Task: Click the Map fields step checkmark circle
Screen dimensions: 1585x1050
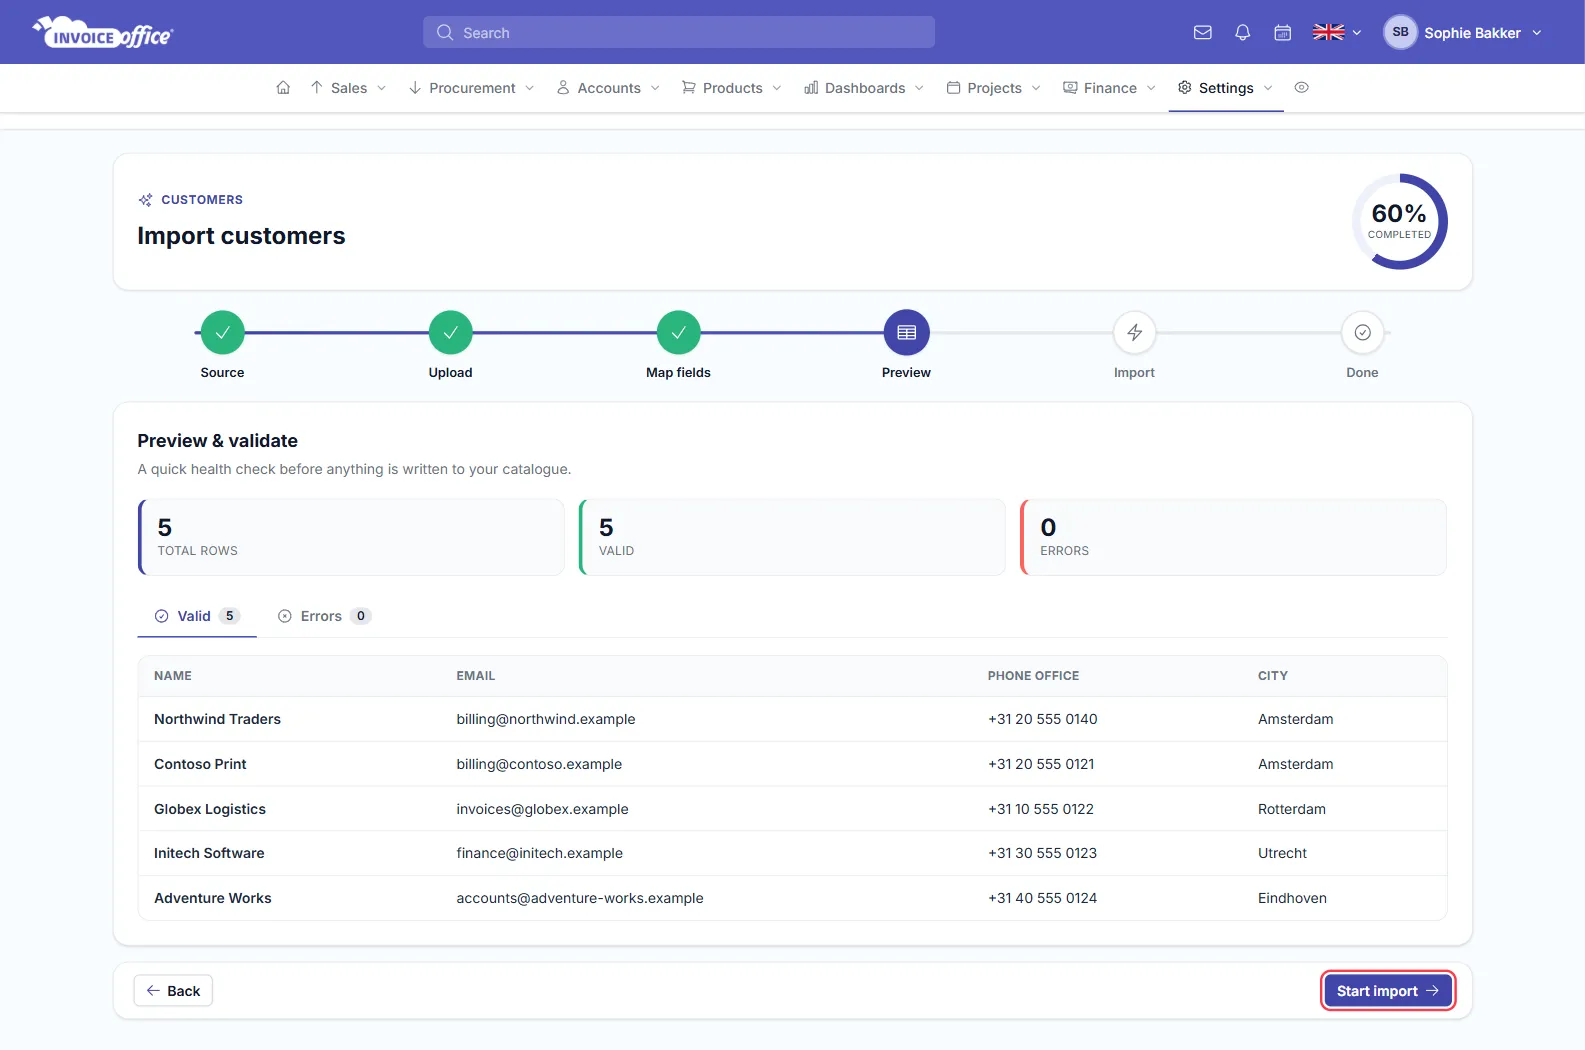Action: coord(679,333)
